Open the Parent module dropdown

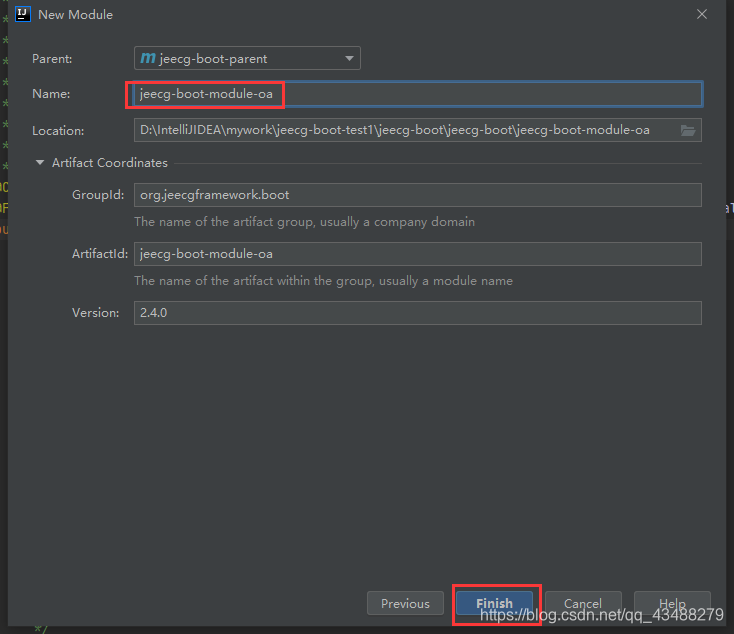tap(247, 59)
